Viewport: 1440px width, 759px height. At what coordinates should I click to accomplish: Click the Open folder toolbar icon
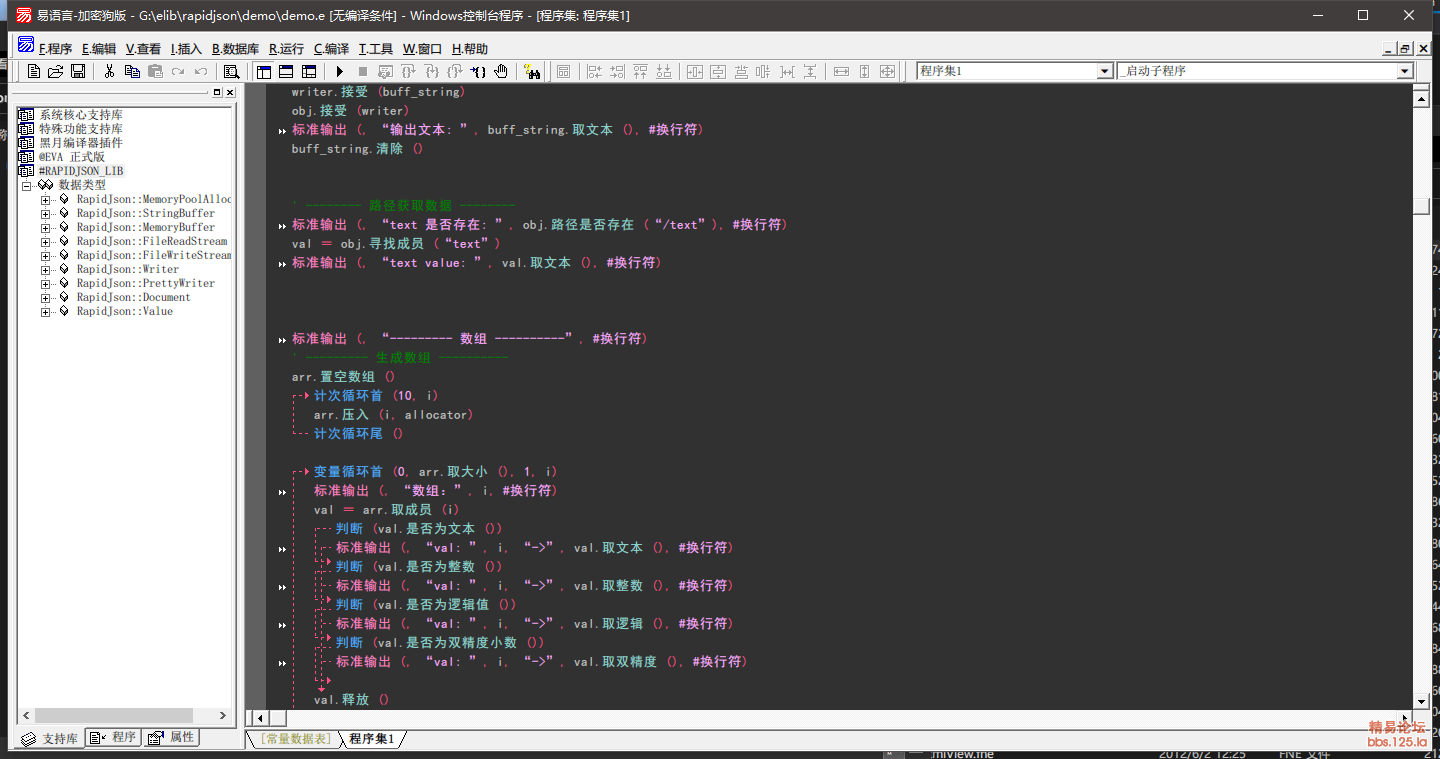click(56, 71)
